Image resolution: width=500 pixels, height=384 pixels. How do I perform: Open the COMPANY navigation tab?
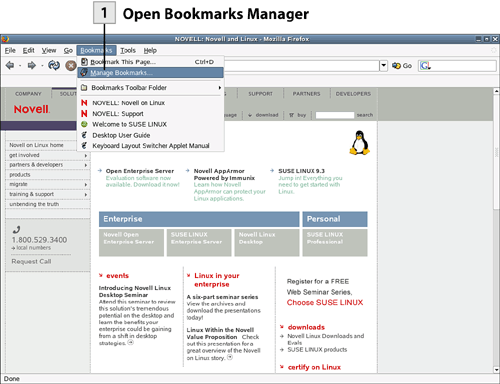[28, 94]
